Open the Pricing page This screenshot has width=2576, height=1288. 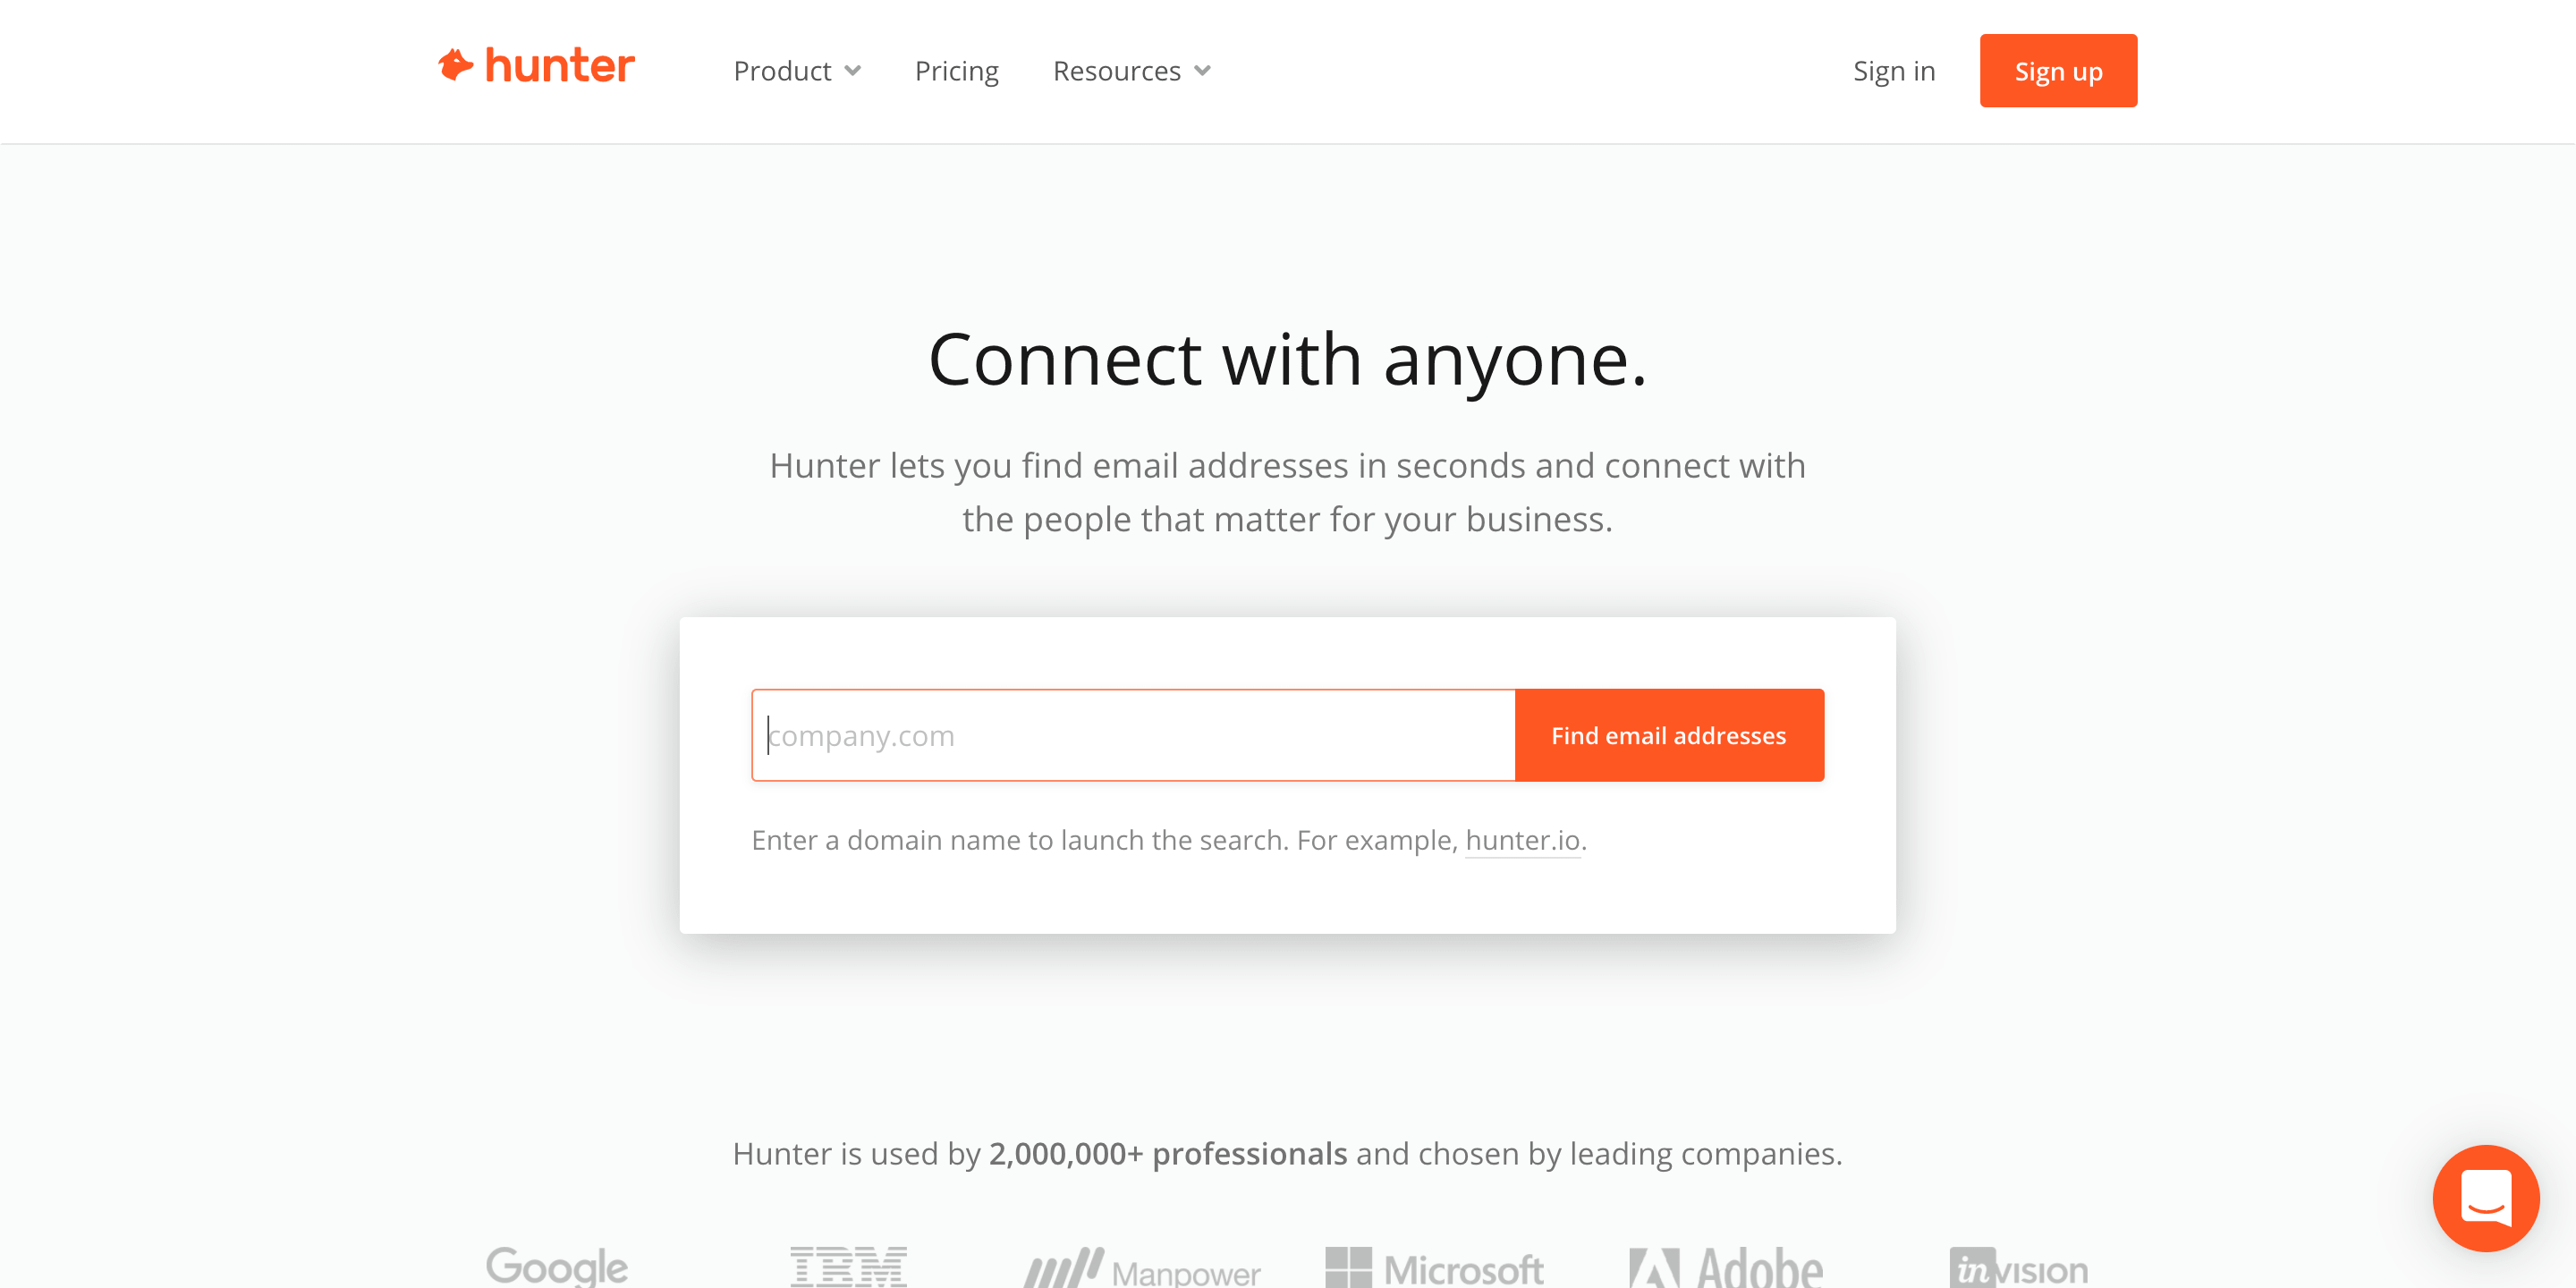click(956, 71)
